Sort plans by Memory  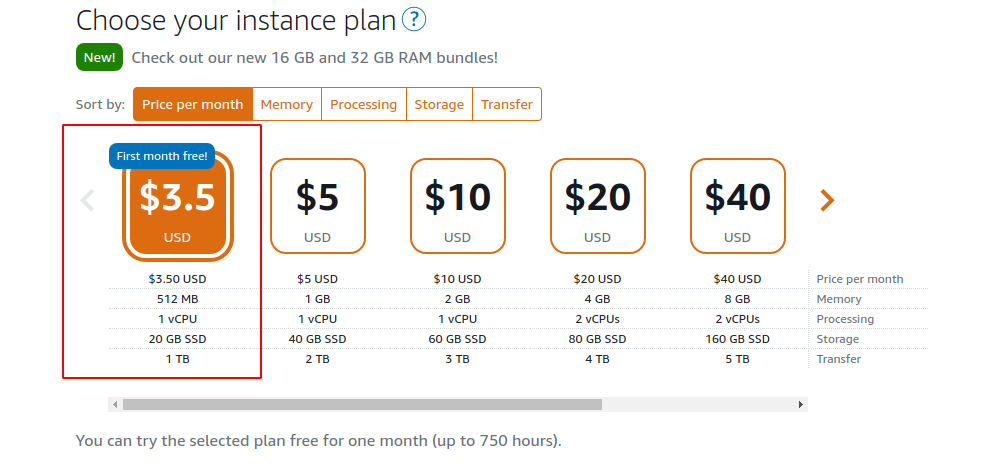tap(287, 104)
